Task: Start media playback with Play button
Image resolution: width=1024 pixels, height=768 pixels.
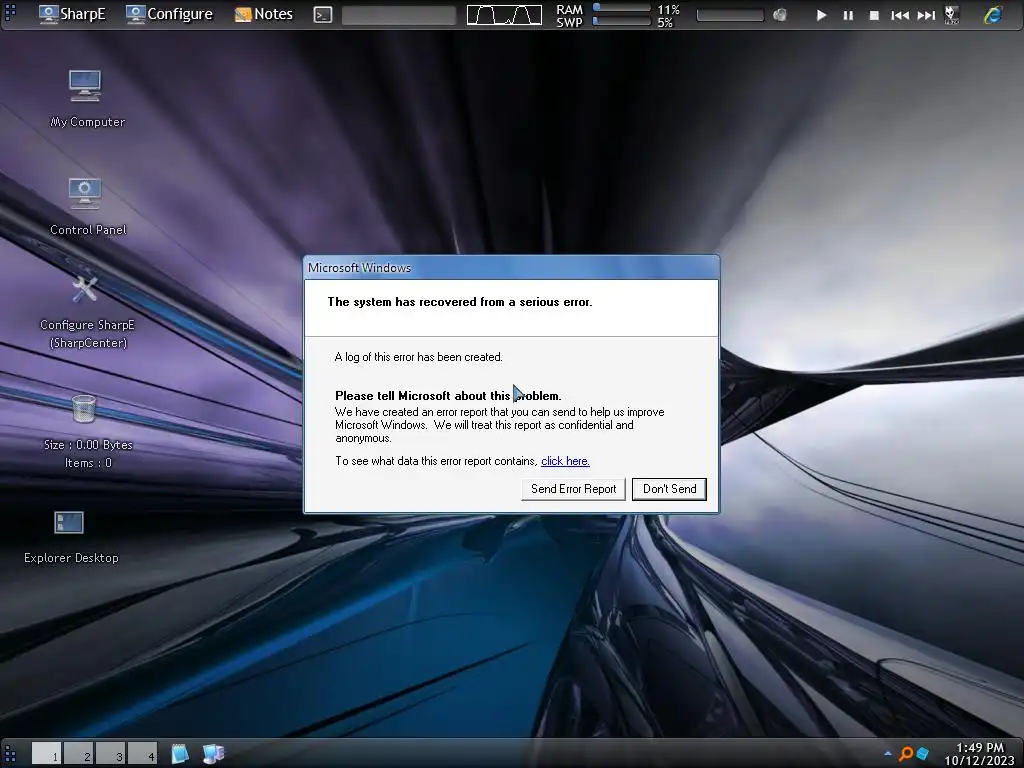Action: click(x=822, y=15)
